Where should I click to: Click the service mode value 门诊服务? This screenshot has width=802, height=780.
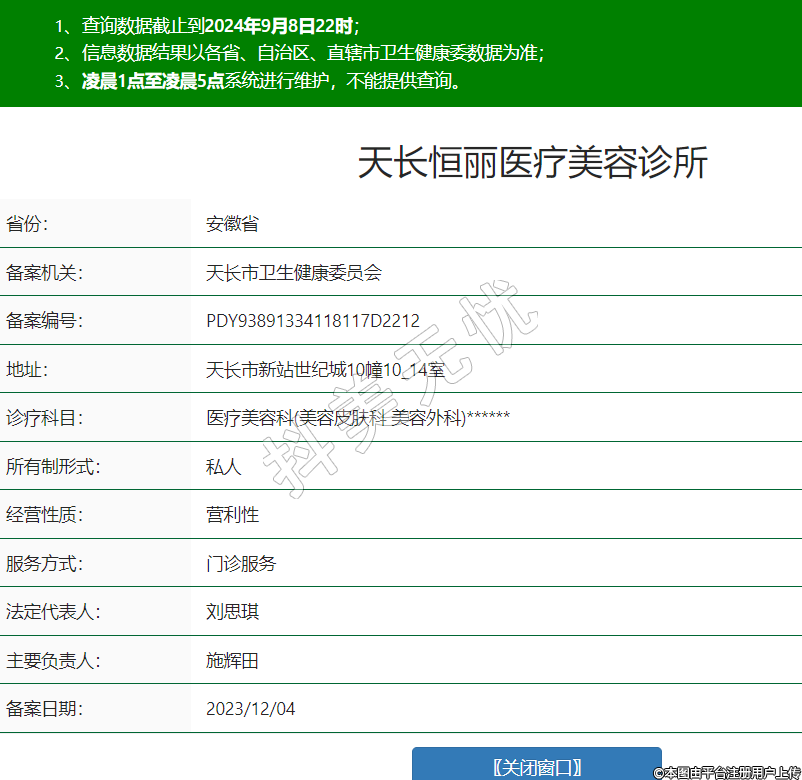click(241, 563)
